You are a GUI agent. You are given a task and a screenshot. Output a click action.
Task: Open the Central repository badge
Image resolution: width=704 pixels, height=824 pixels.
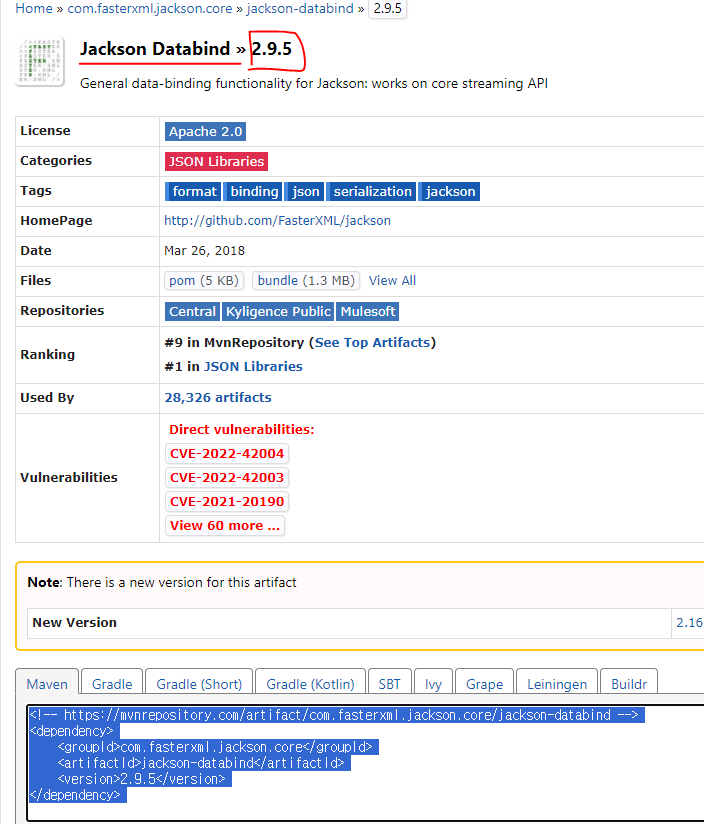[x=192, y=312]
